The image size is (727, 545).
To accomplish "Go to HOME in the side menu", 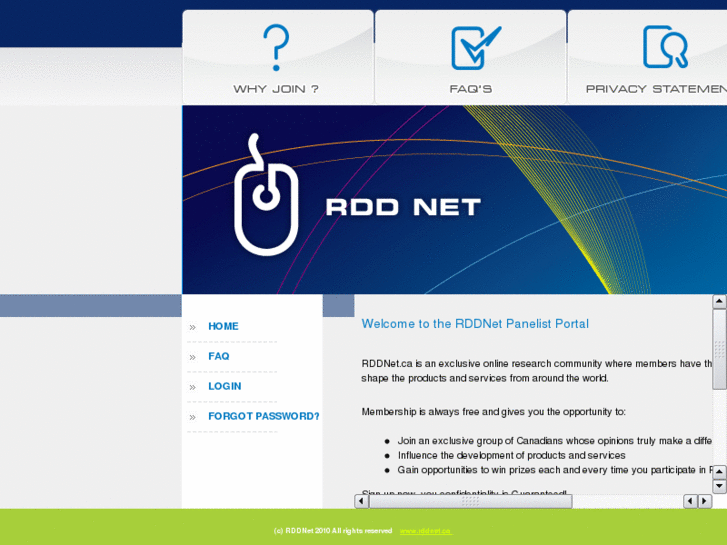I will tap(223, 327).
